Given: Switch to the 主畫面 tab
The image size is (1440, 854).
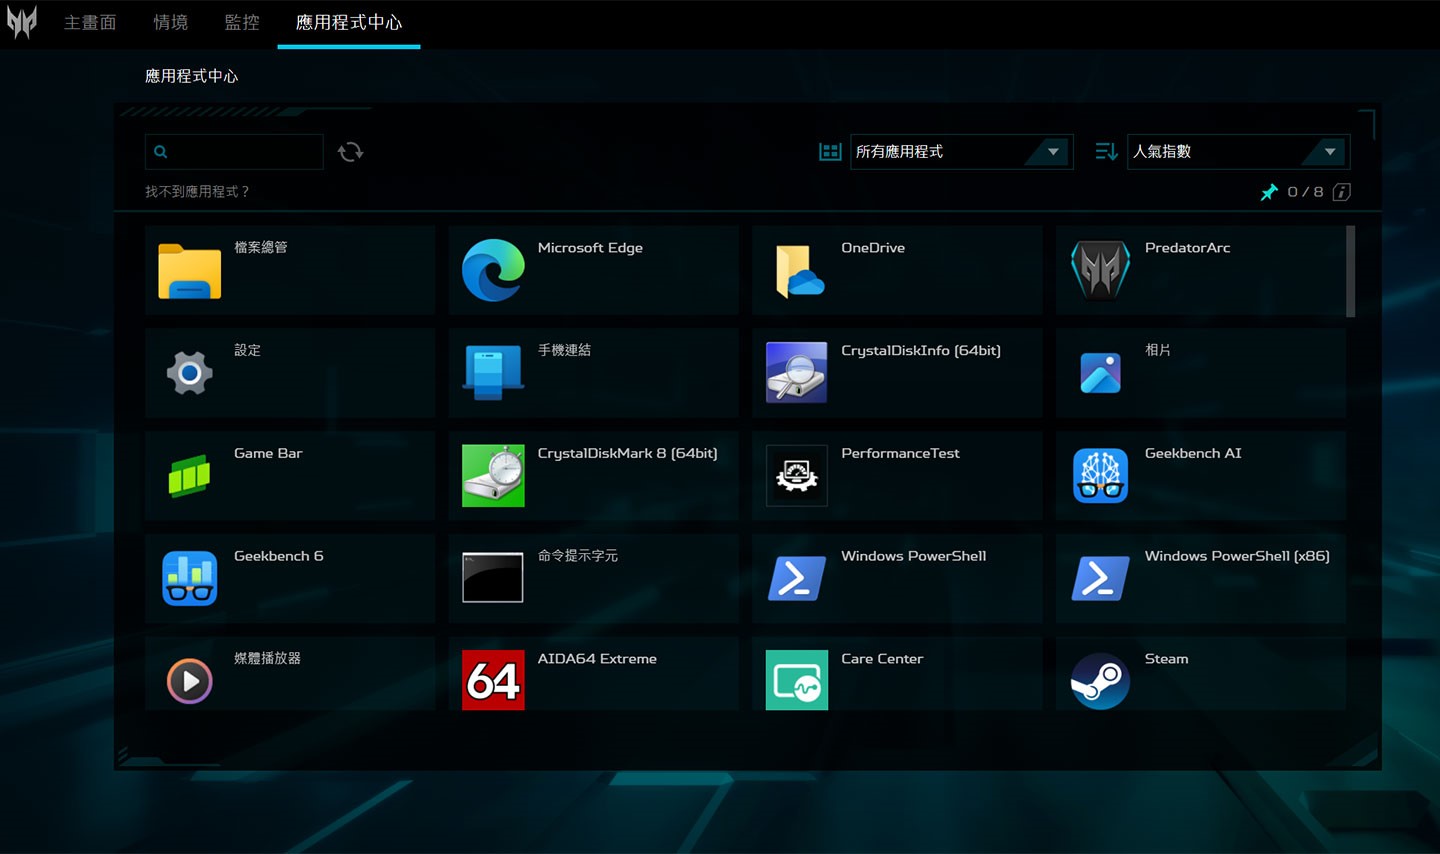Looking at the screenshot, I should click(x=90, y=22).
